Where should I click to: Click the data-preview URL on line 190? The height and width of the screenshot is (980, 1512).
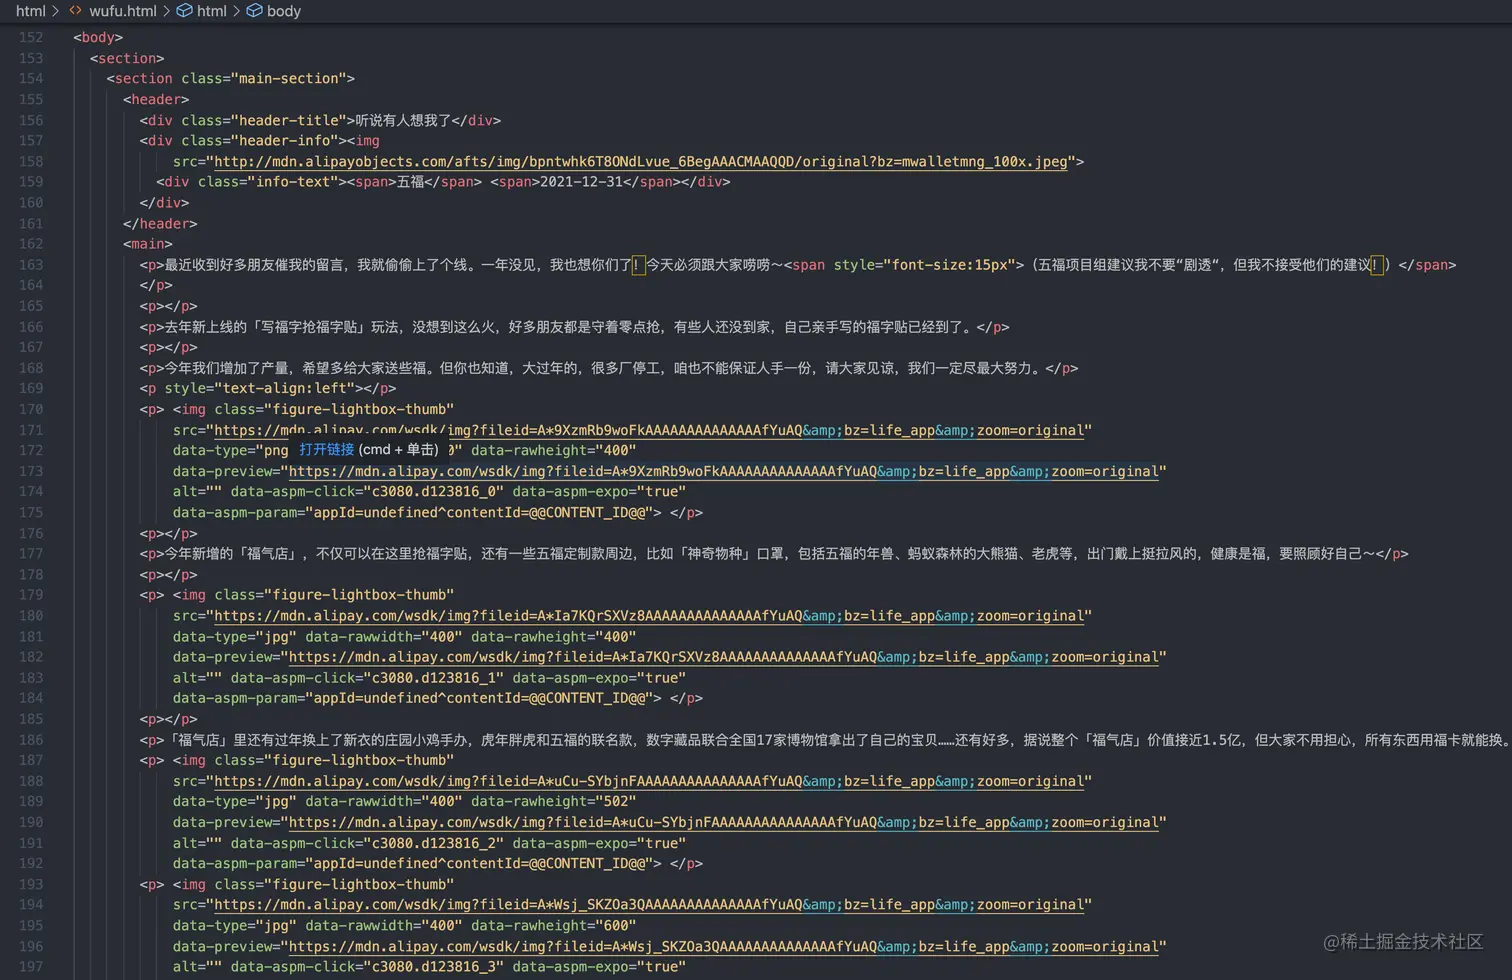click(x=723, y=822)
